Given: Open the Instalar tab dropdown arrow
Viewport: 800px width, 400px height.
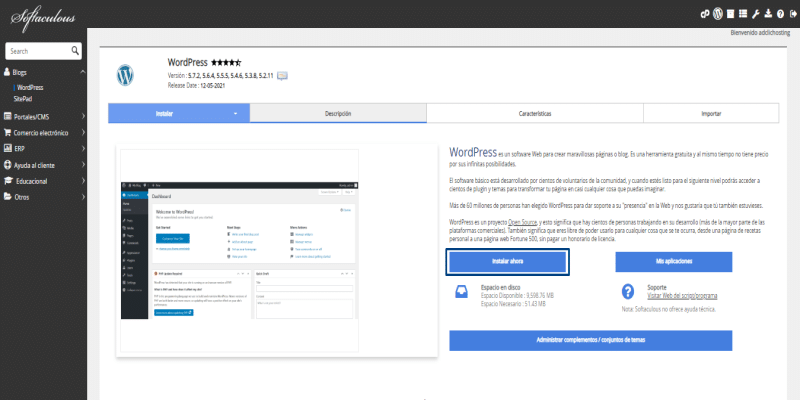Looking at the screenshot, I should tap(235, 114).
